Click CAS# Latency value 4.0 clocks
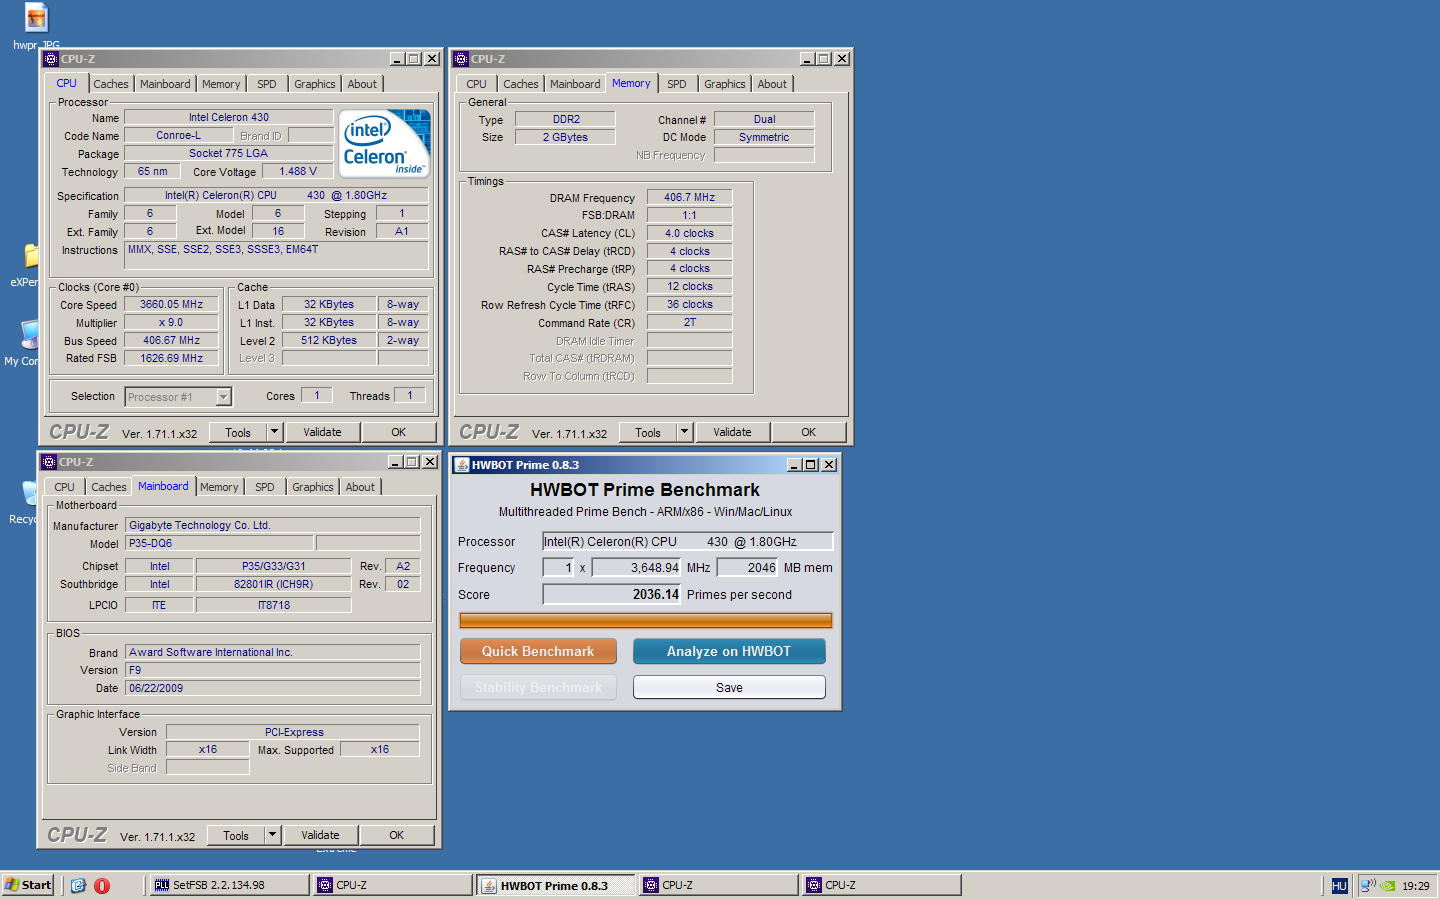Viewport: 1440px width, 900px height. (x=690, y=233)
